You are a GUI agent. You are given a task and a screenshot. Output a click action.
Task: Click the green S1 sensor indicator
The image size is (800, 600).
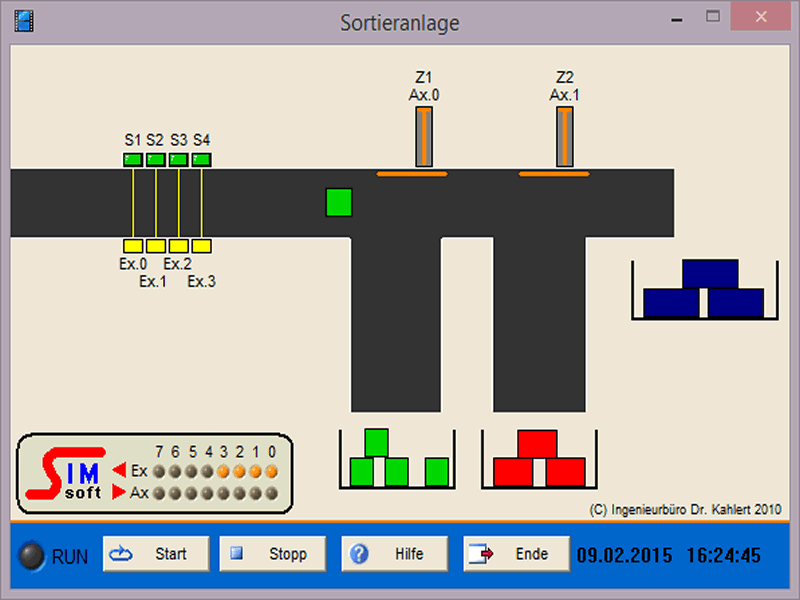(x=132, y=159)
